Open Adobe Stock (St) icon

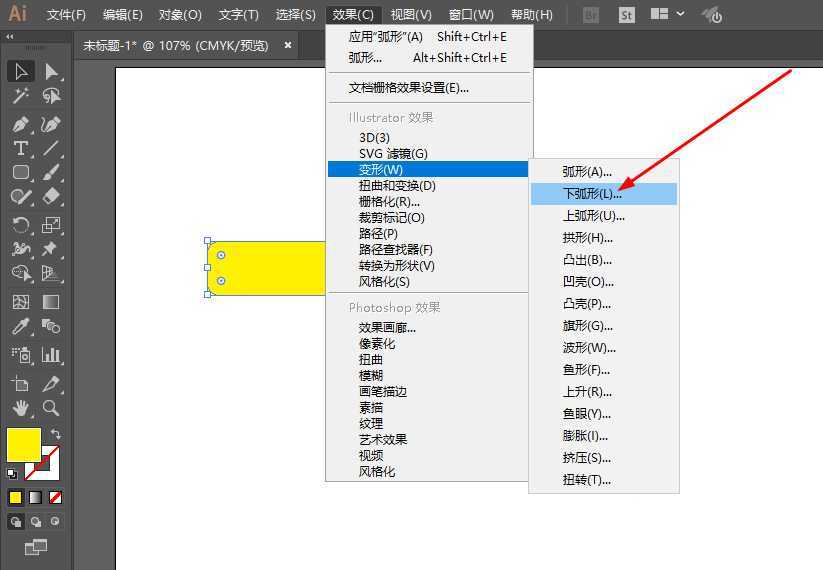[x=626, y=15]
